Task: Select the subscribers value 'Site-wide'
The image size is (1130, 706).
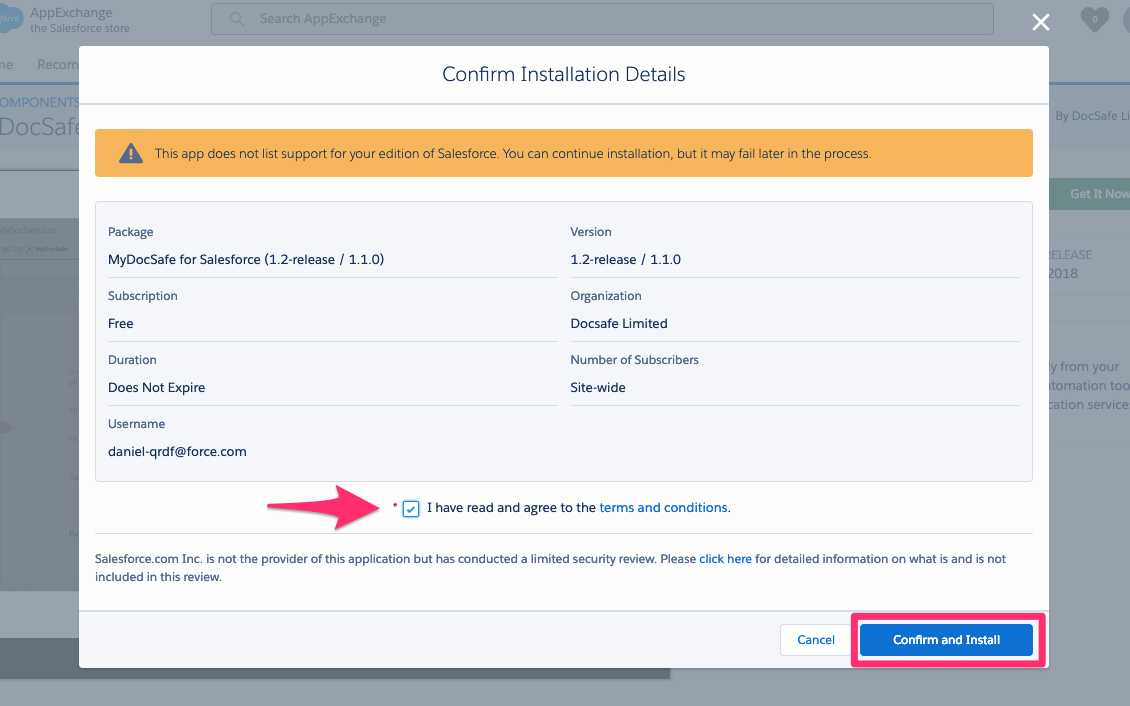Action: coord(597,388)
